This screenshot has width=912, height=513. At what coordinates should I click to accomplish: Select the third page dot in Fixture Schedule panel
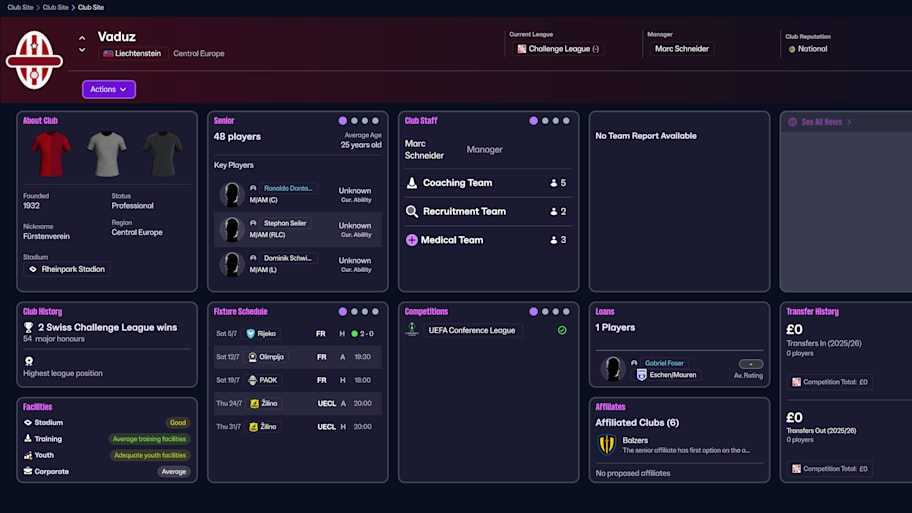(365, 312)
